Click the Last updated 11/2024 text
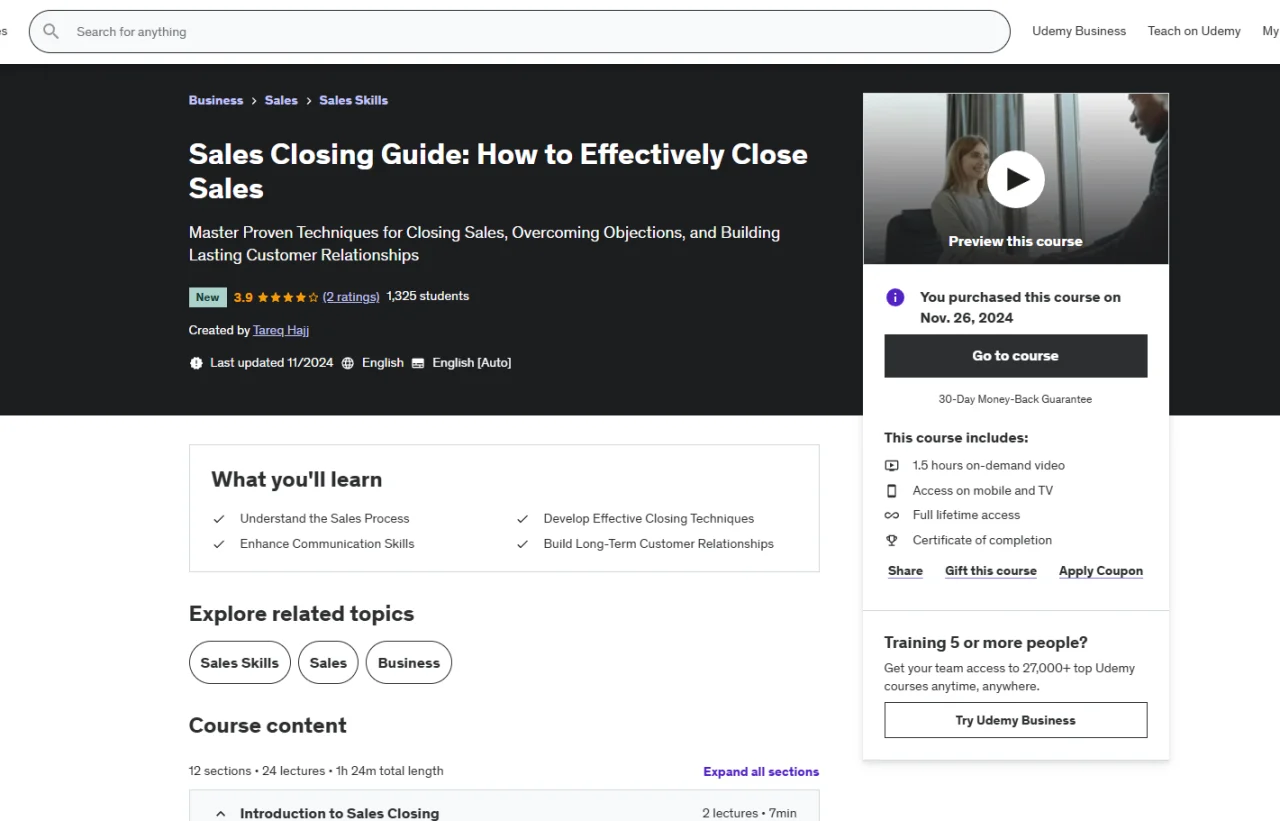 click(271, 363)
